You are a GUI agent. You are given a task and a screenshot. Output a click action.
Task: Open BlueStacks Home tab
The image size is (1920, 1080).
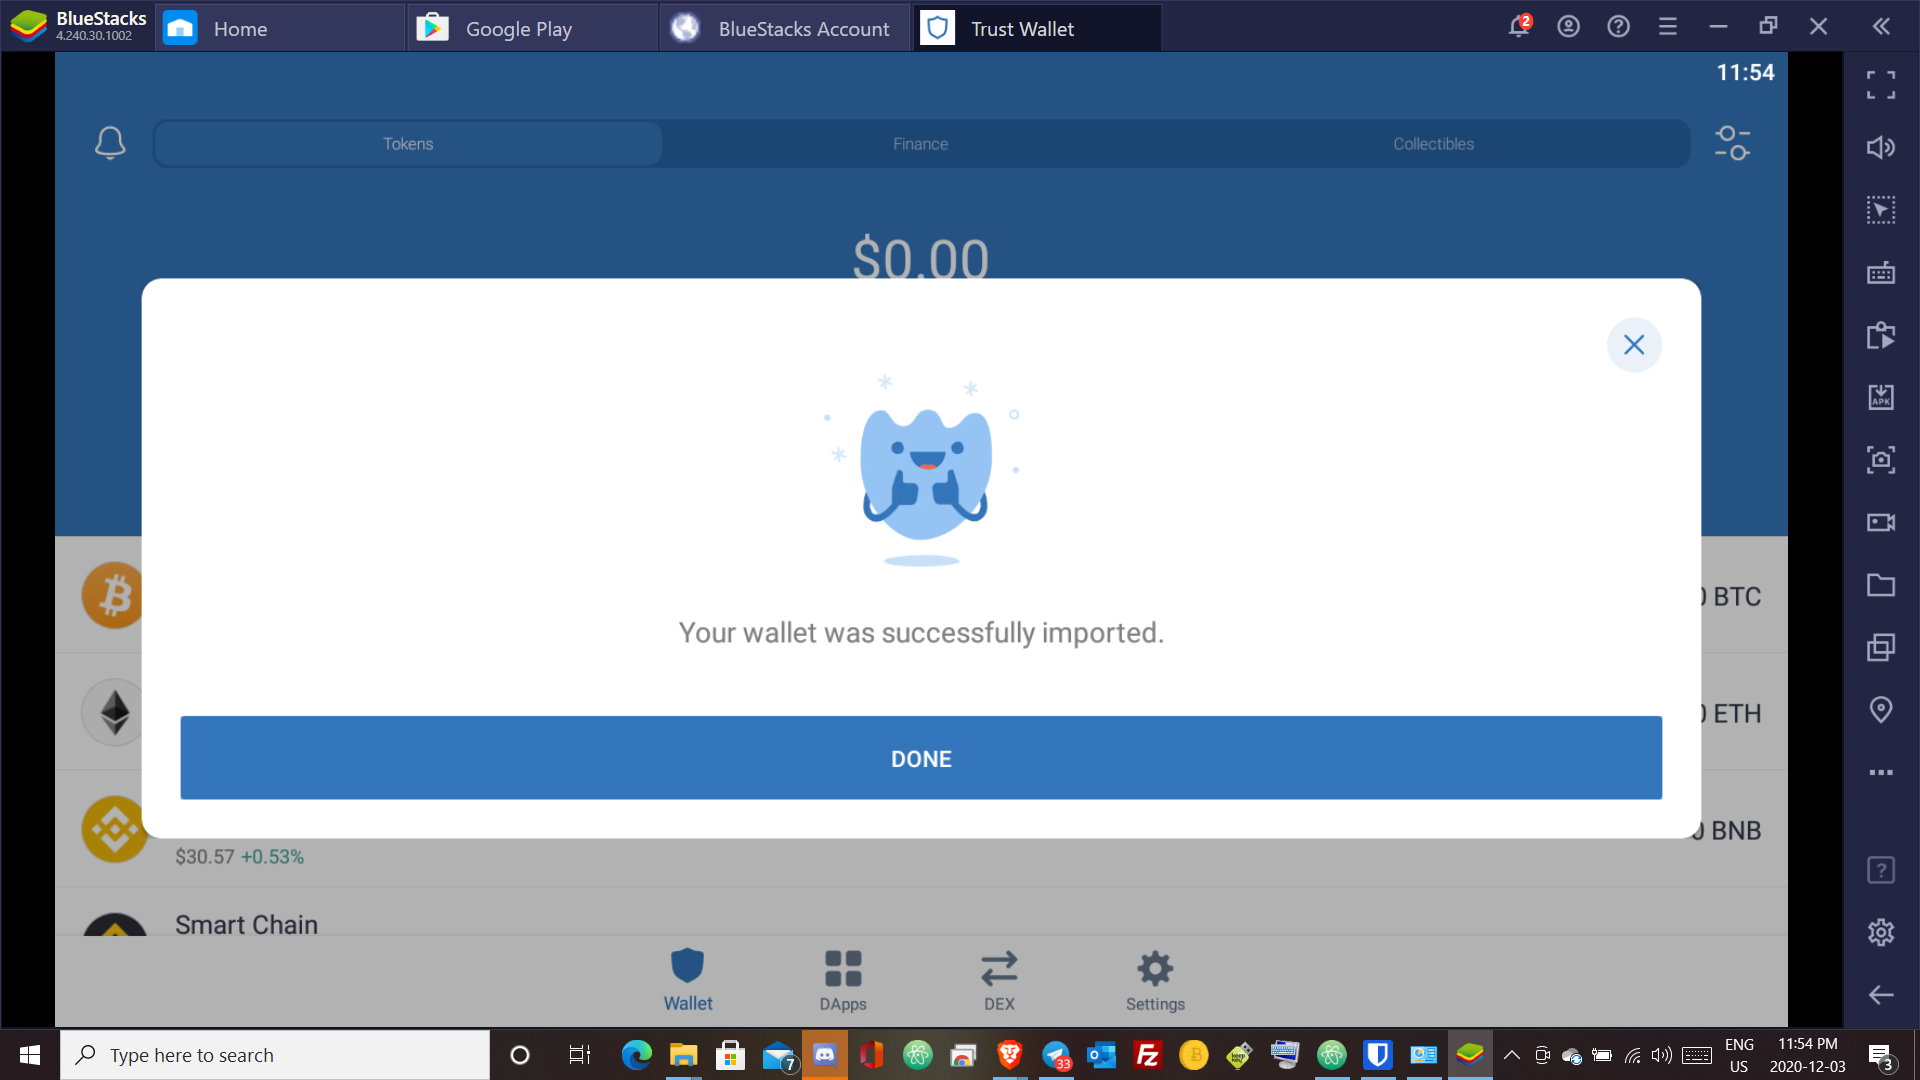[x=240, y=26]
